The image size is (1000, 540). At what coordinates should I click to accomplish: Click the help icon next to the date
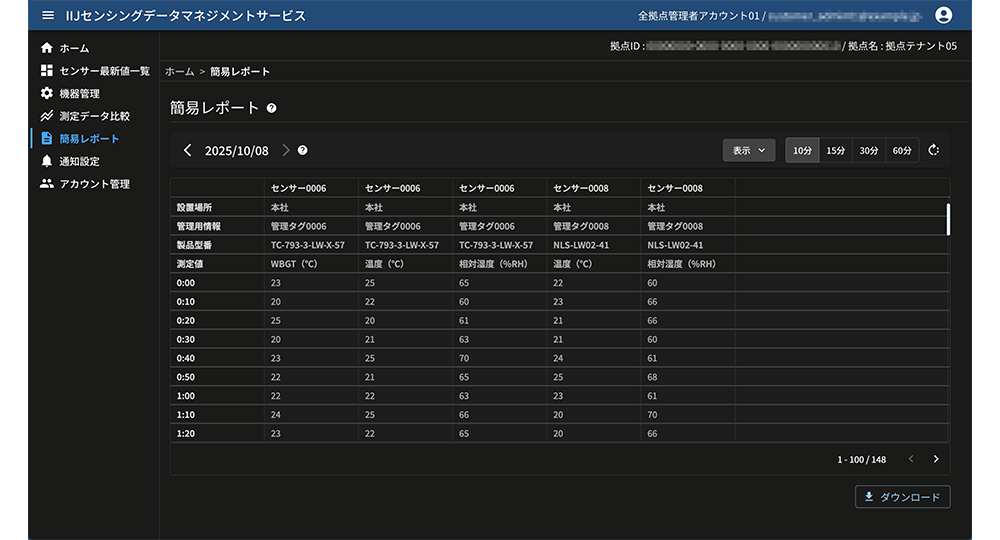tap(303, 150)
